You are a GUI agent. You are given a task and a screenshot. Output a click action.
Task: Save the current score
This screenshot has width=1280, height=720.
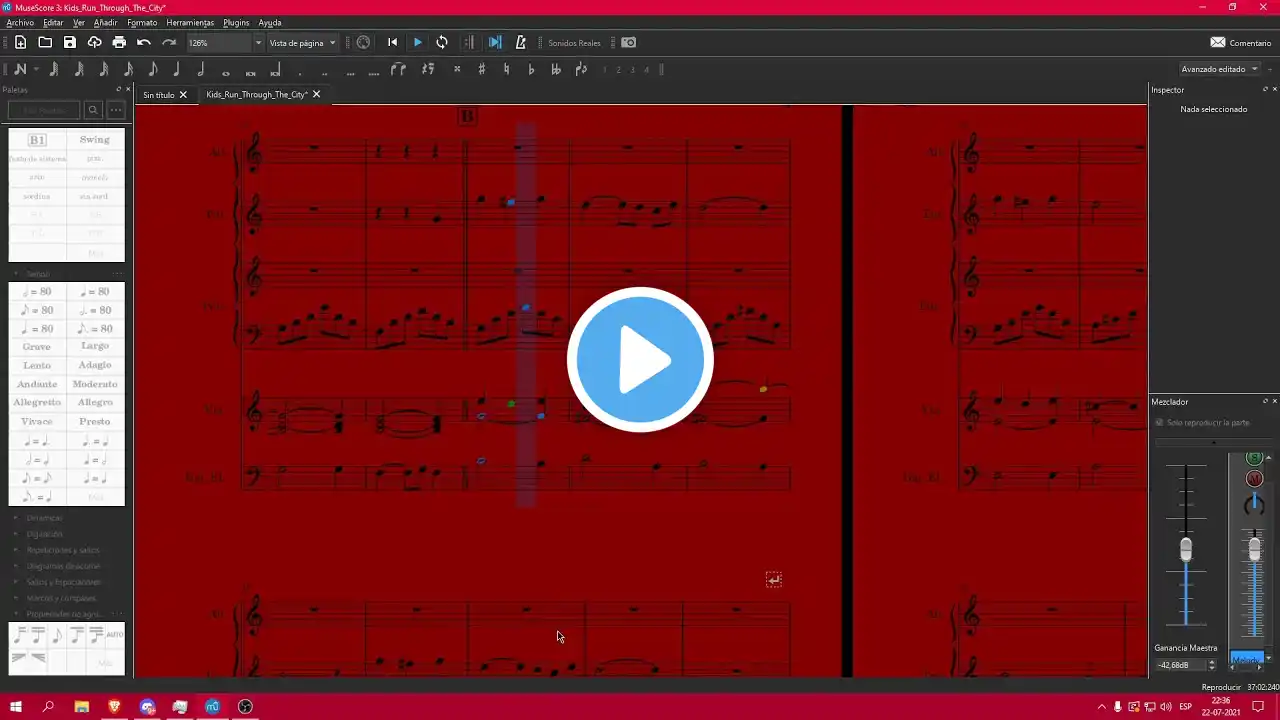click(x=70, y=42)
